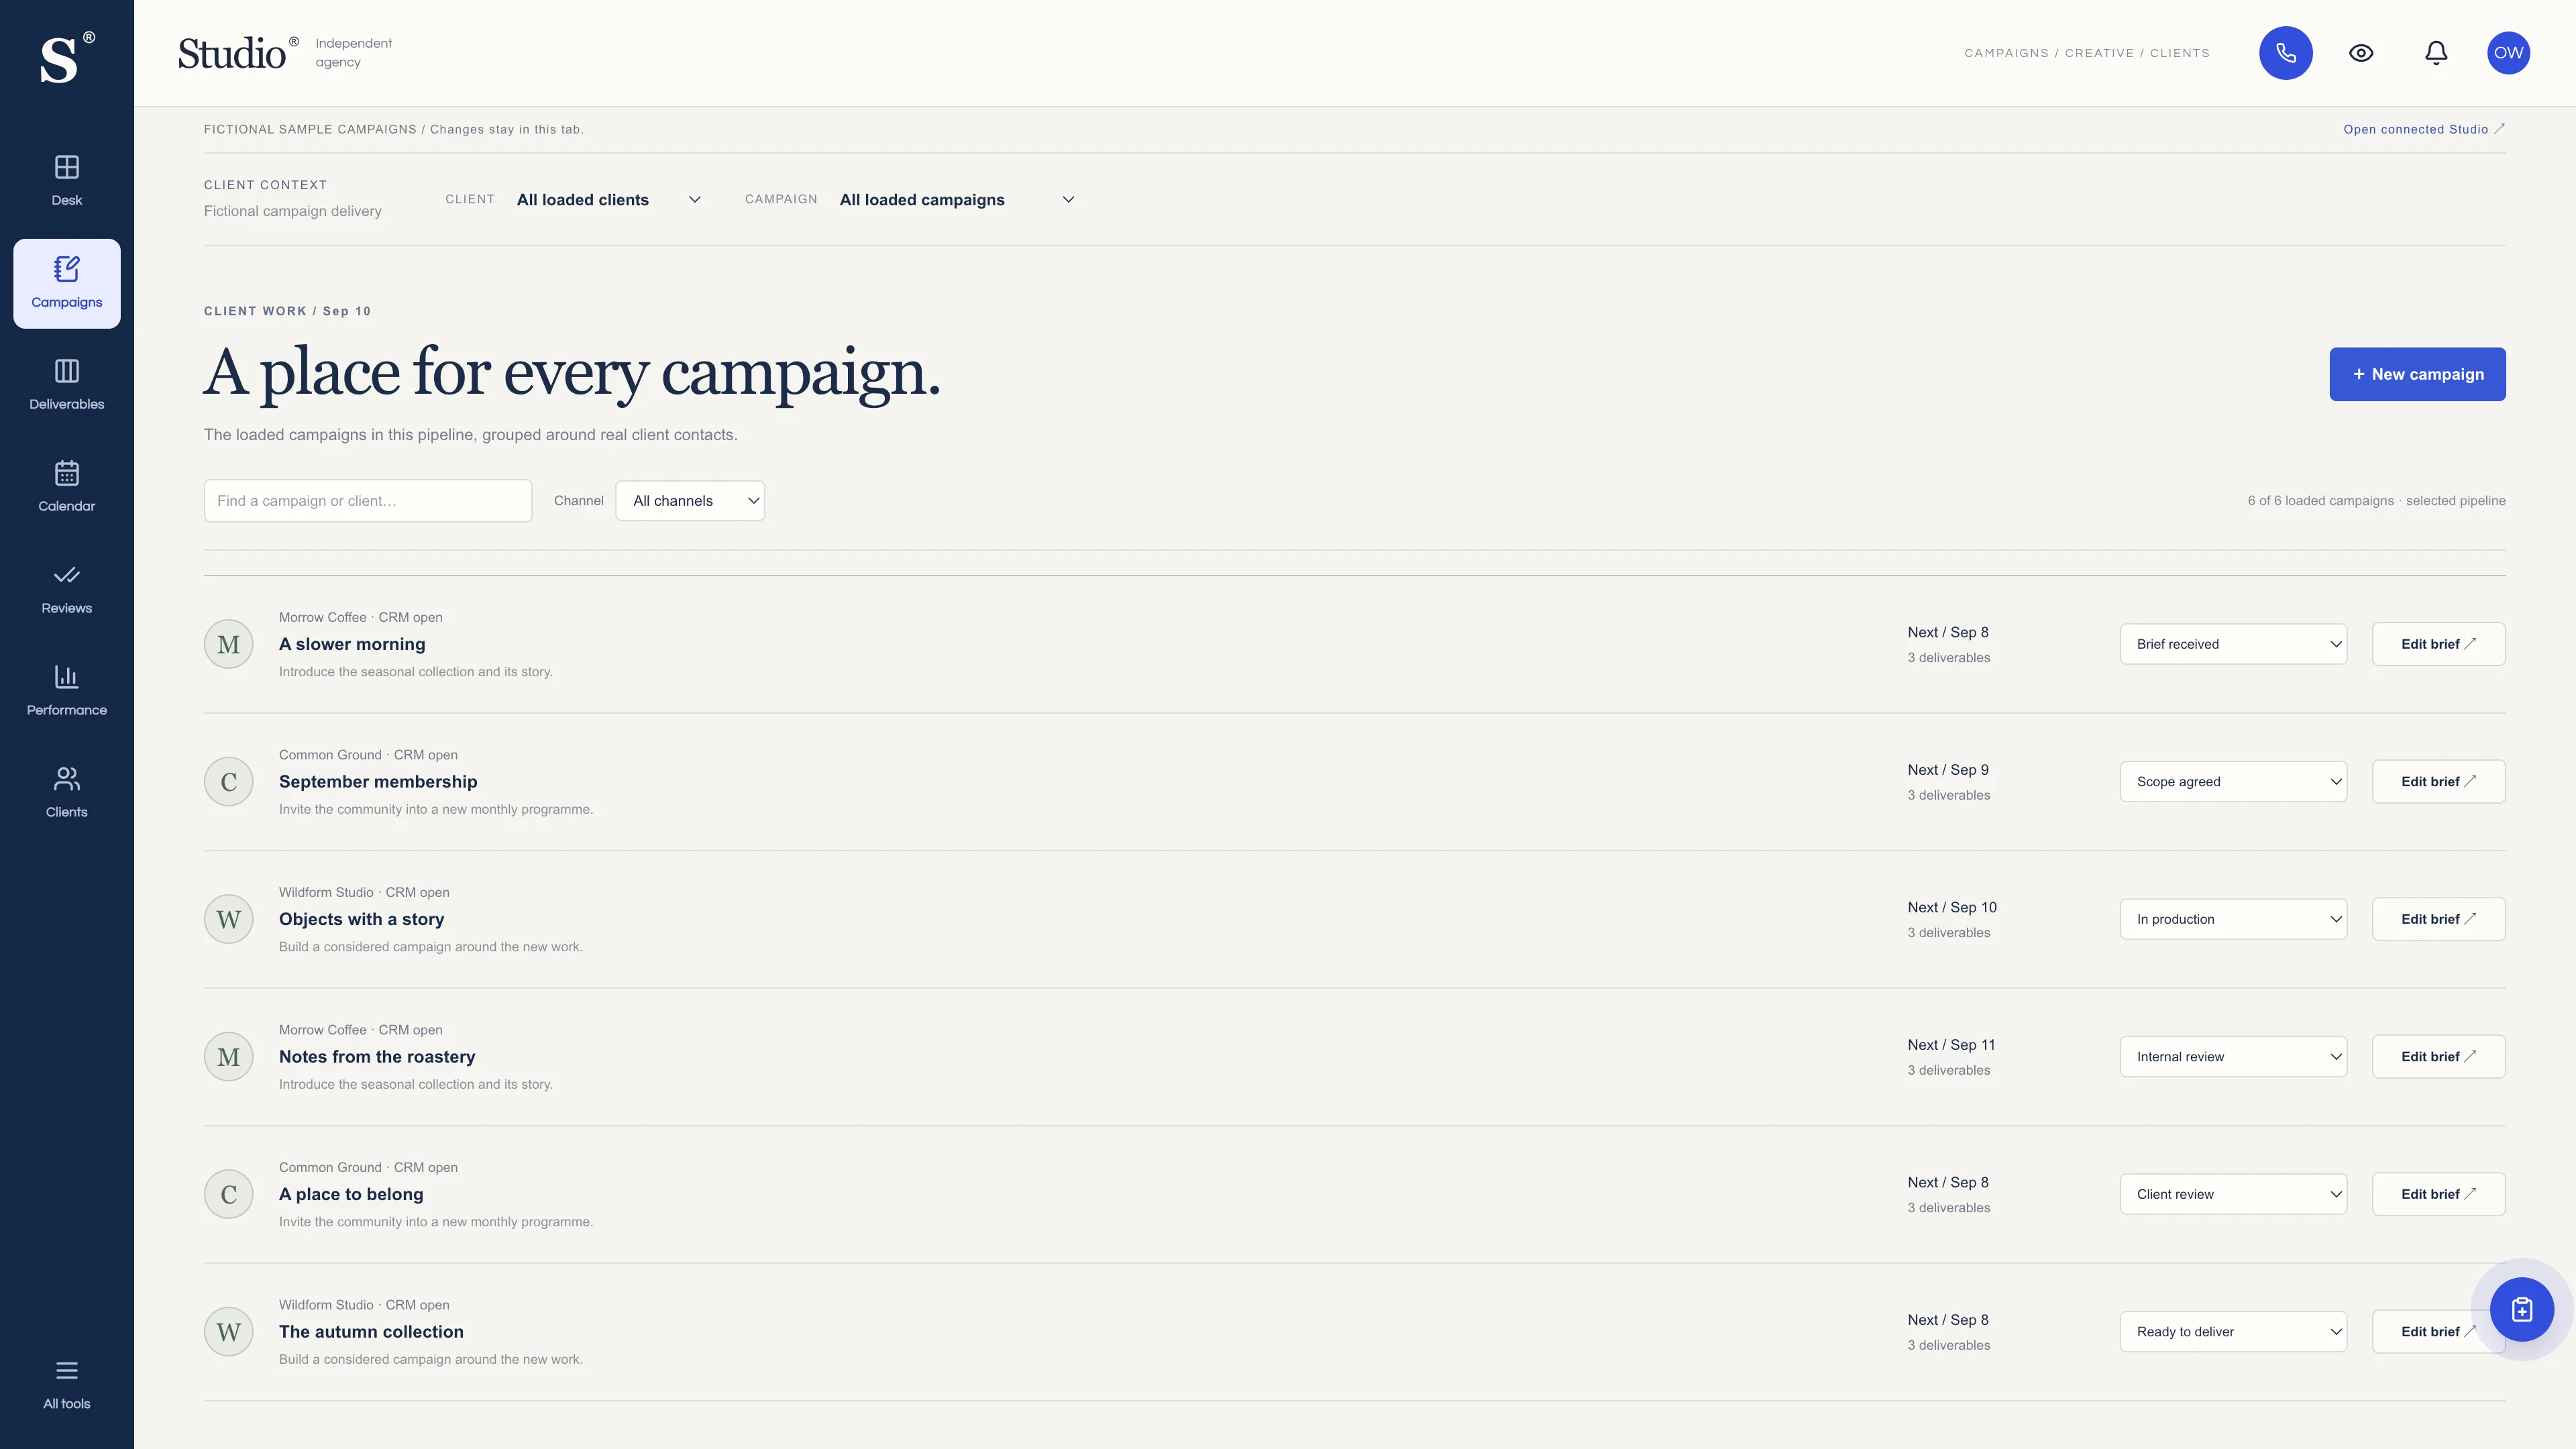Click the Next / Sep 9 date text
Screen dimensions: 2576x1449
pos(1947,770)
